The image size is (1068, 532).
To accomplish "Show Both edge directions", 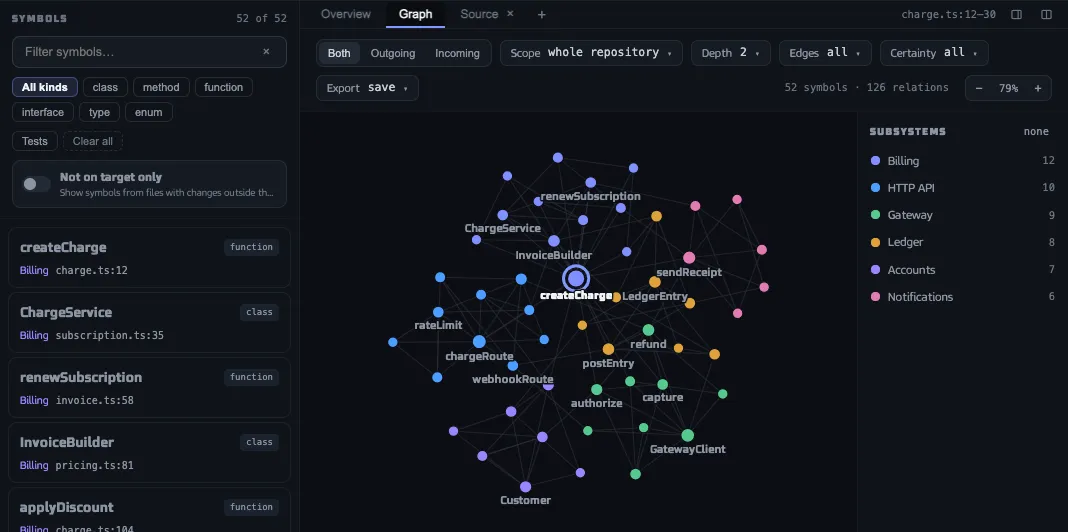I will coord(339,53).
